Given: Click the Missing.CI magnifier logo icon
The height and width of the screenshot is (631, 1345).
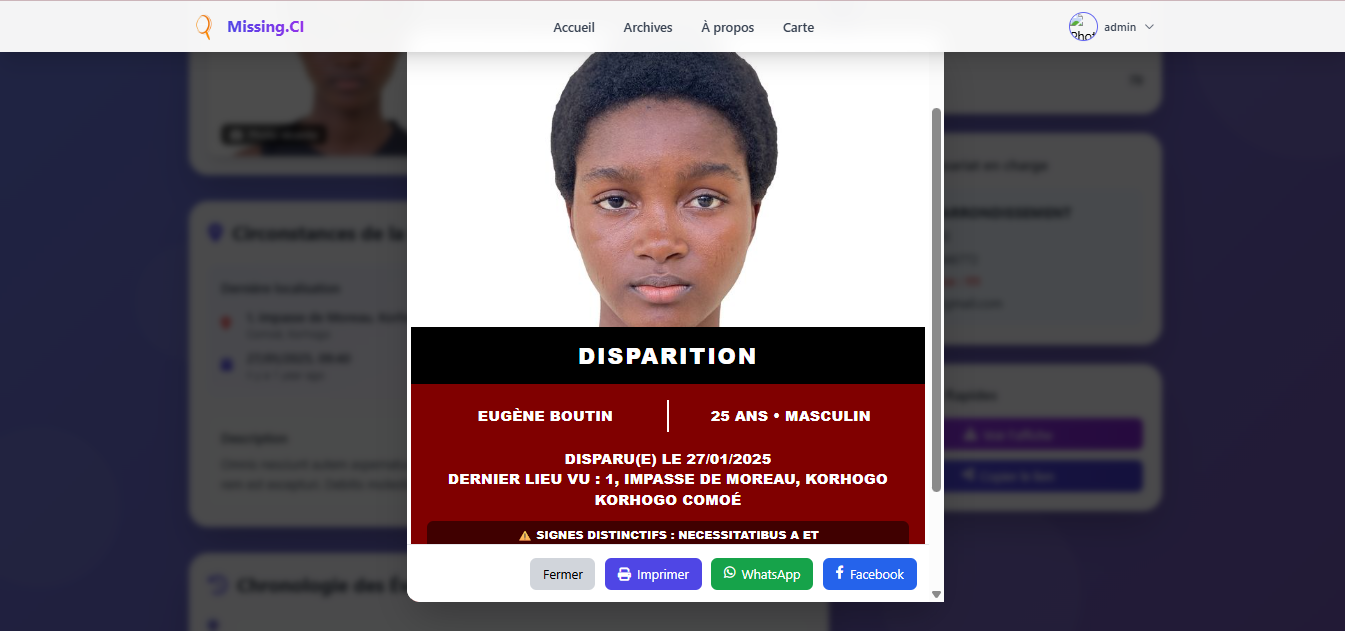Looking at the screenshot, I should 204,27.
